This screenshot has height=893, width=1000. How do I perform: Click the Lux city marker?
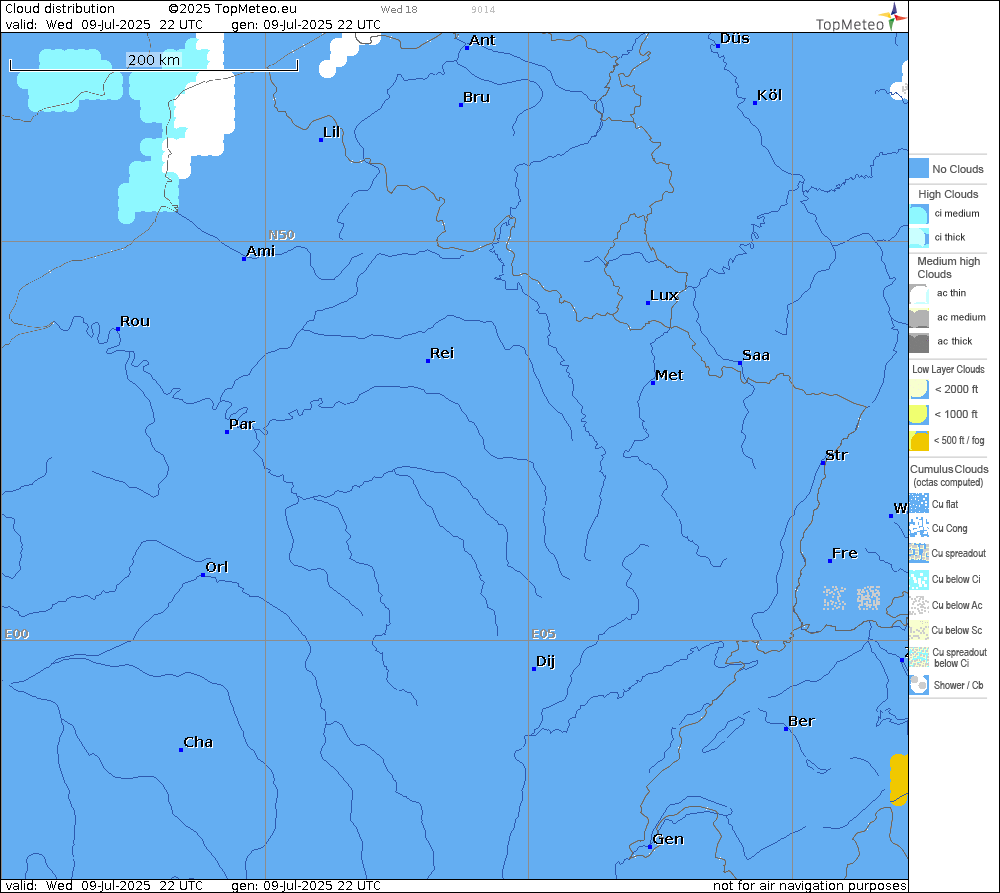[648, 303]
